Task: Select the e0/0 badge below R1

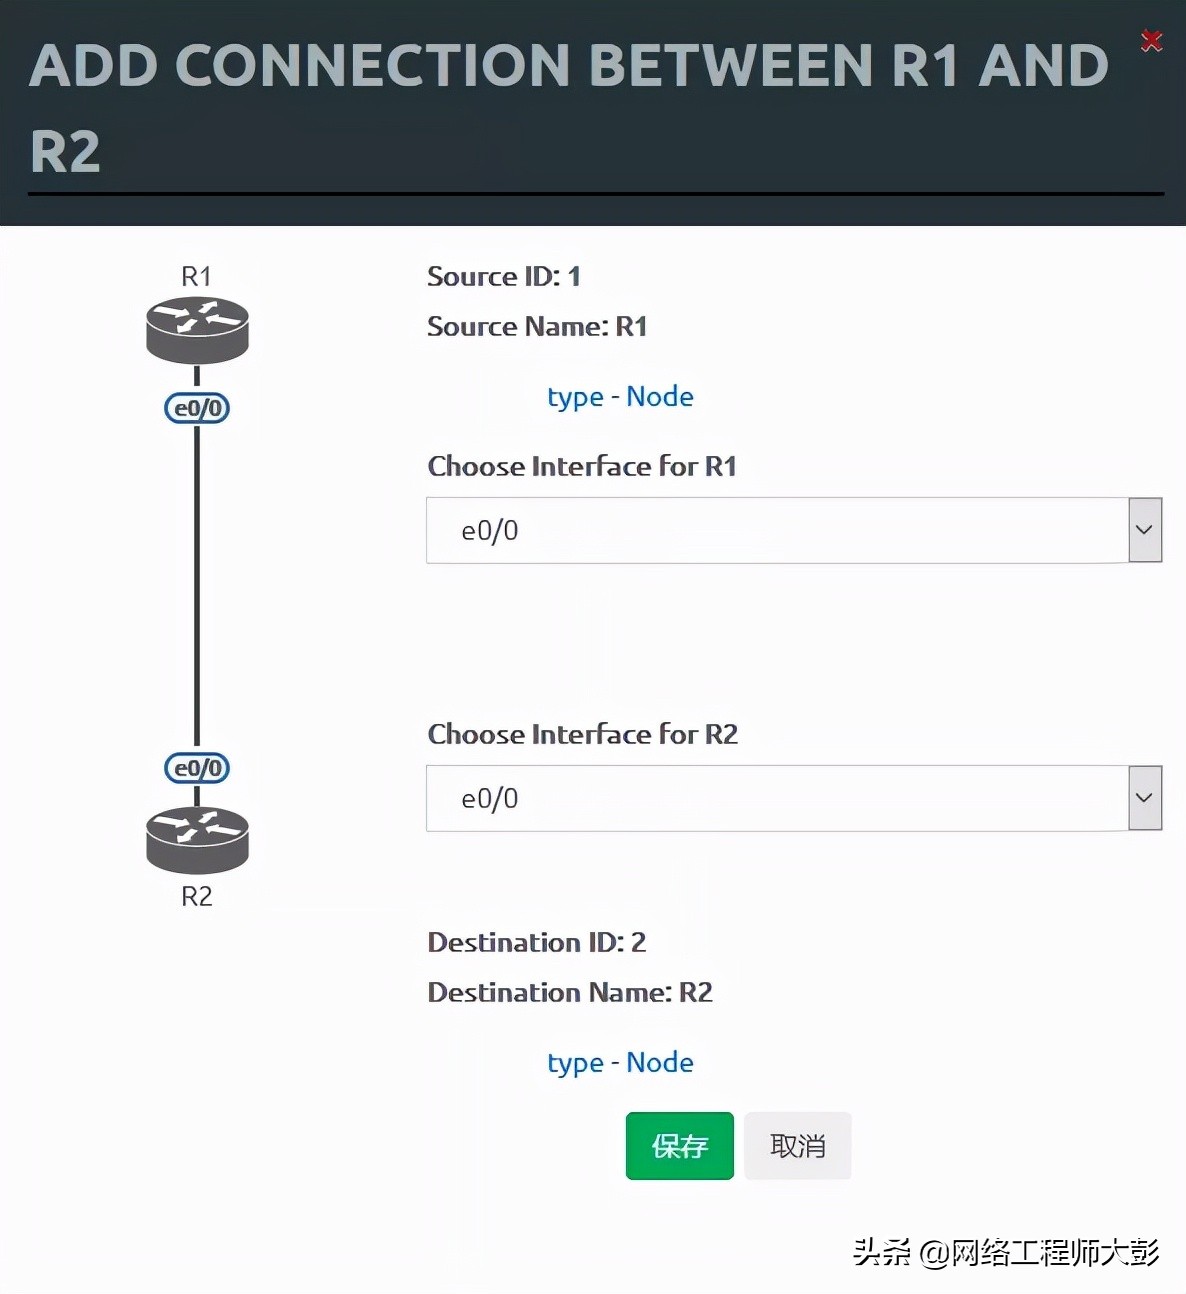Action: coord(197,408)
